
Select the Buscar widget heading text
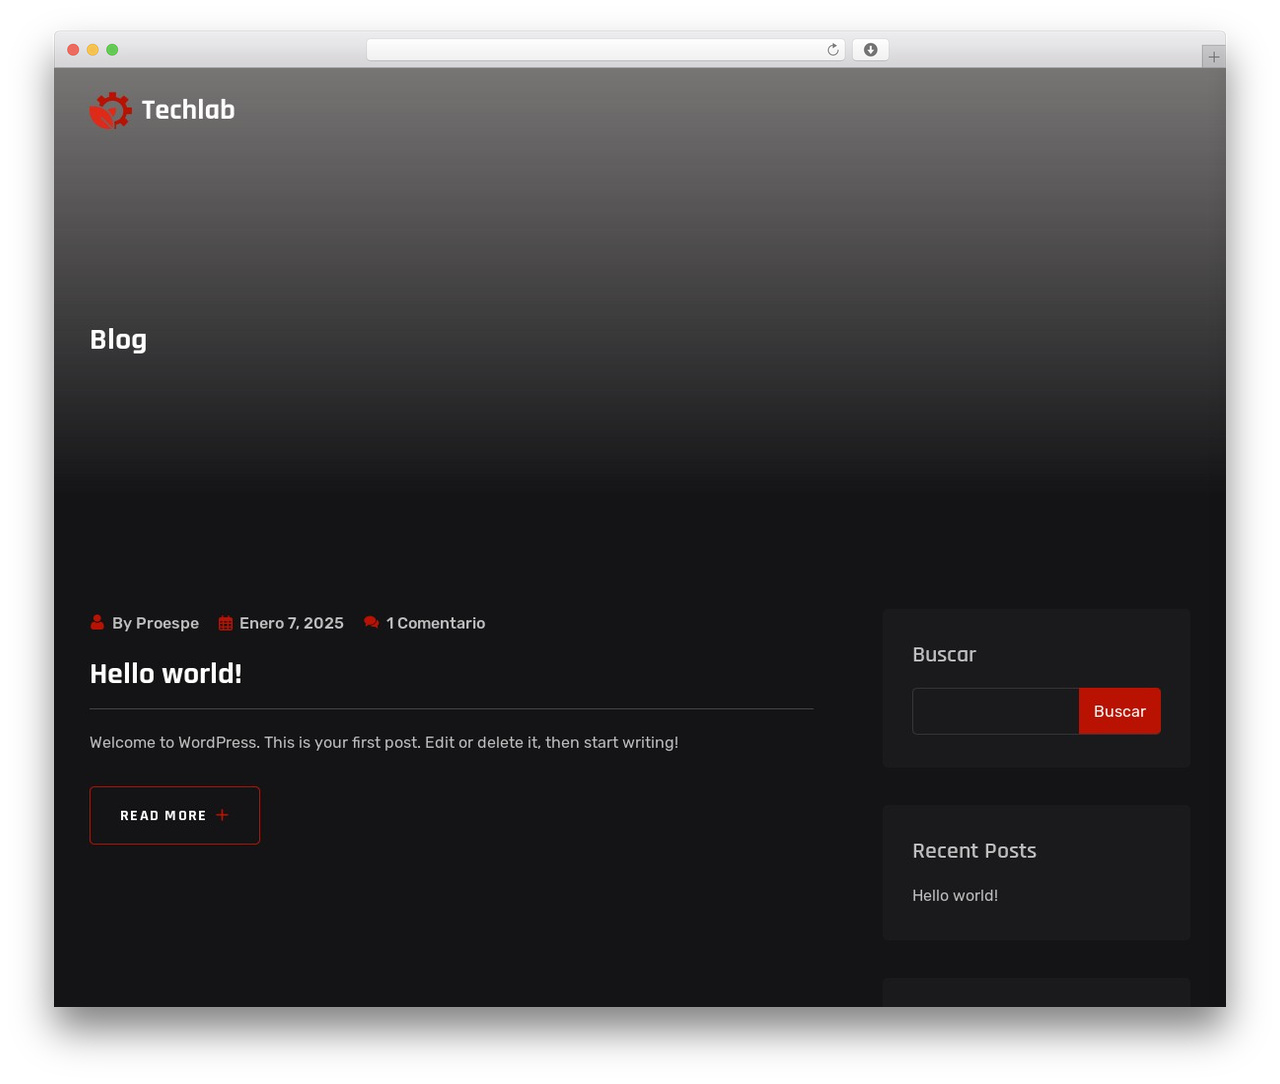pos(944,654)
